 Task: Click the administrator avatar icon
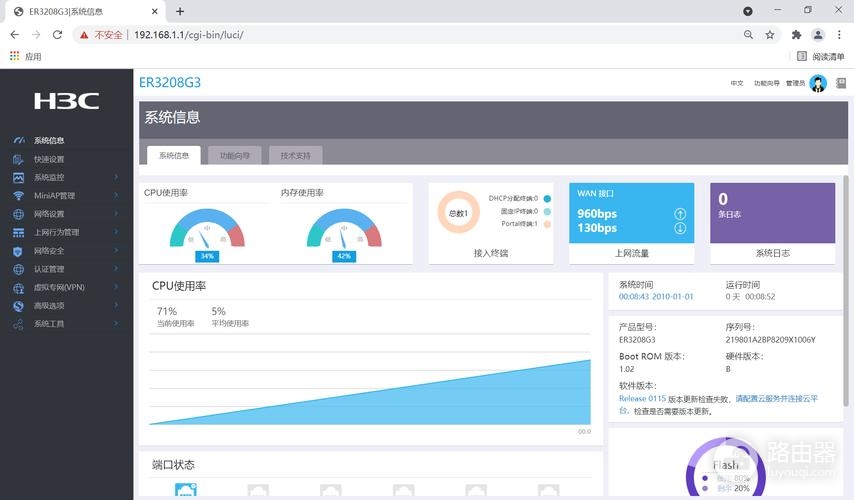click(x=818, y=84)
